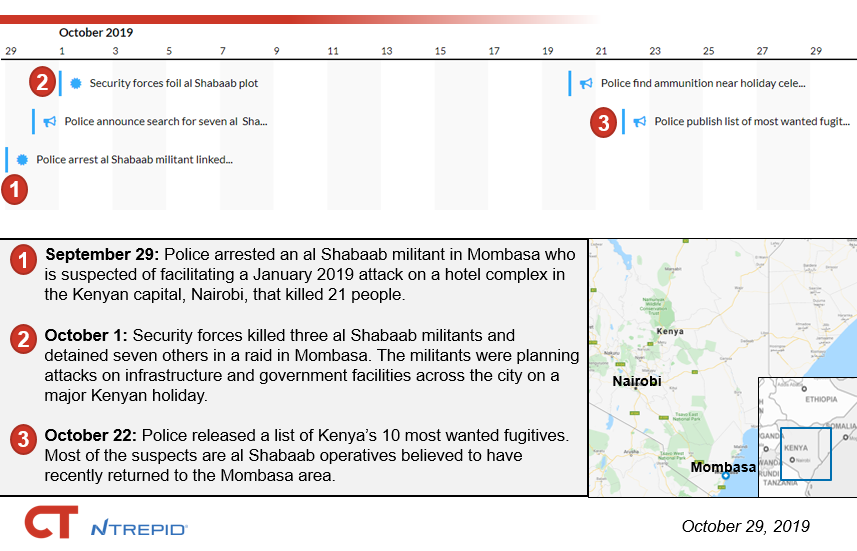Open the 'Security forces foil al Shabaab plot' event
This screenshot has width=857, height=551.
pos(174,83)
